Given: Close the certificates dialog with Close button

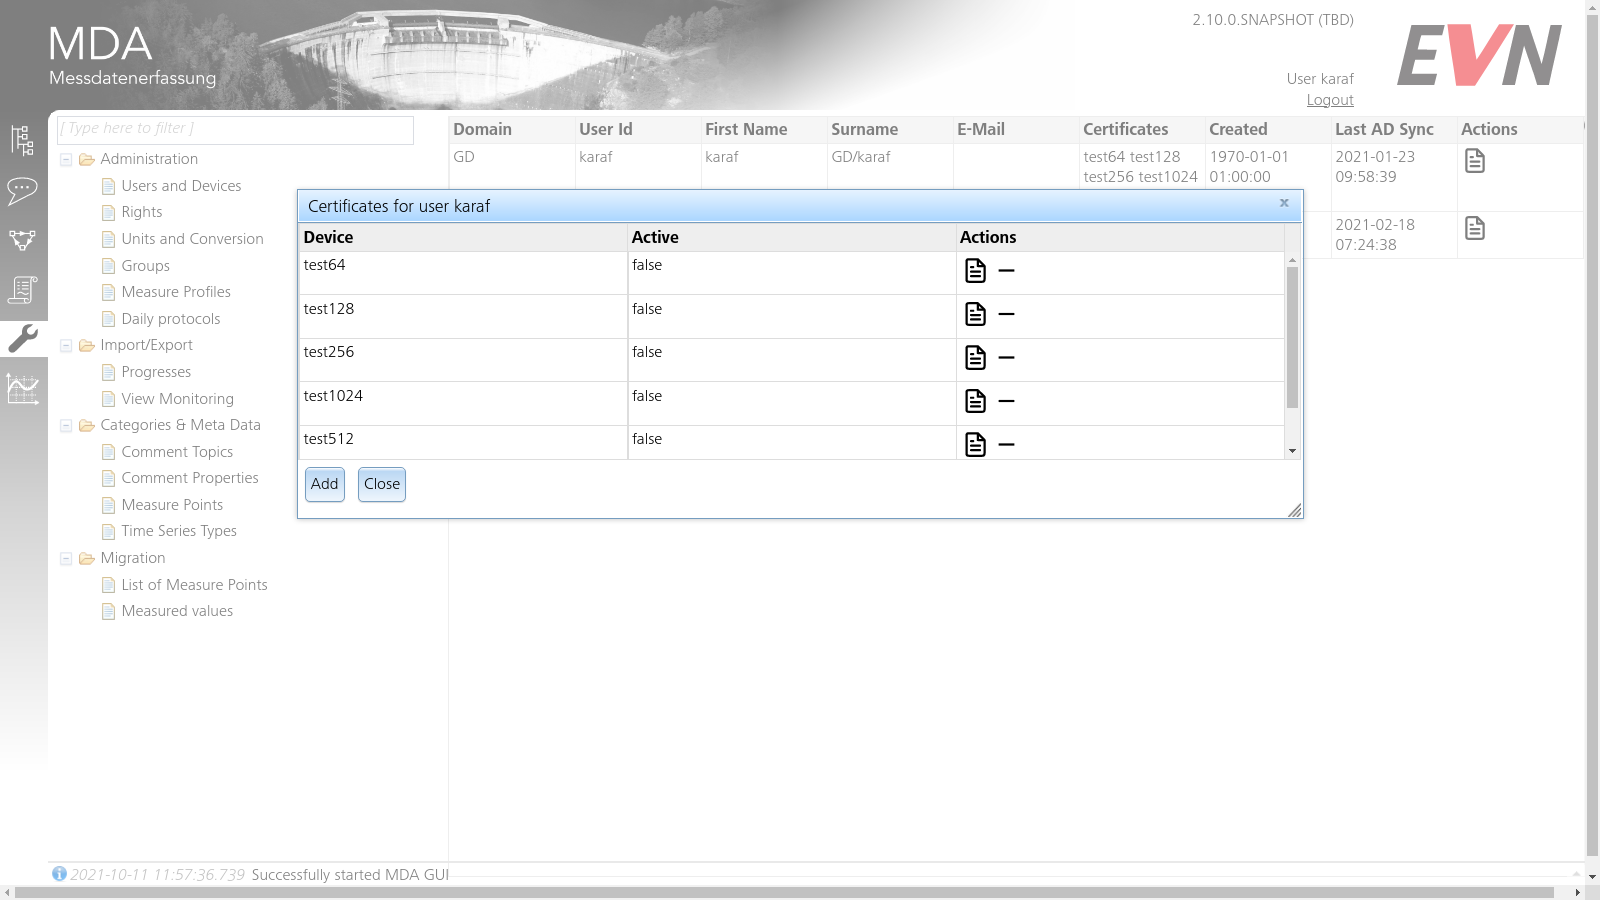Looking at the screenshot, I should click(x=381, y=484).
